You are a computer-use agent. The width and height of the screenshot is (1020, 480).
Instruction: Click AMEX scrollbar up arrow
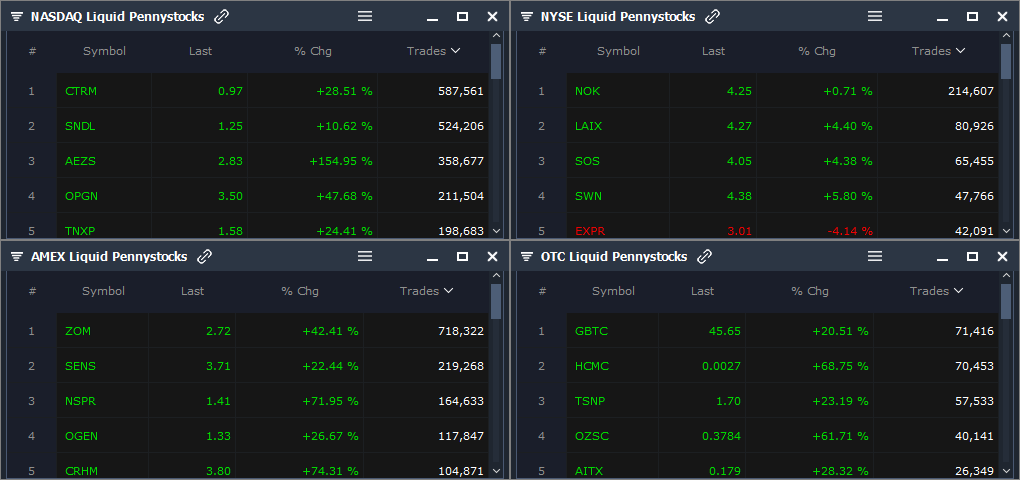pyautogui.click(x=496, y=276)
